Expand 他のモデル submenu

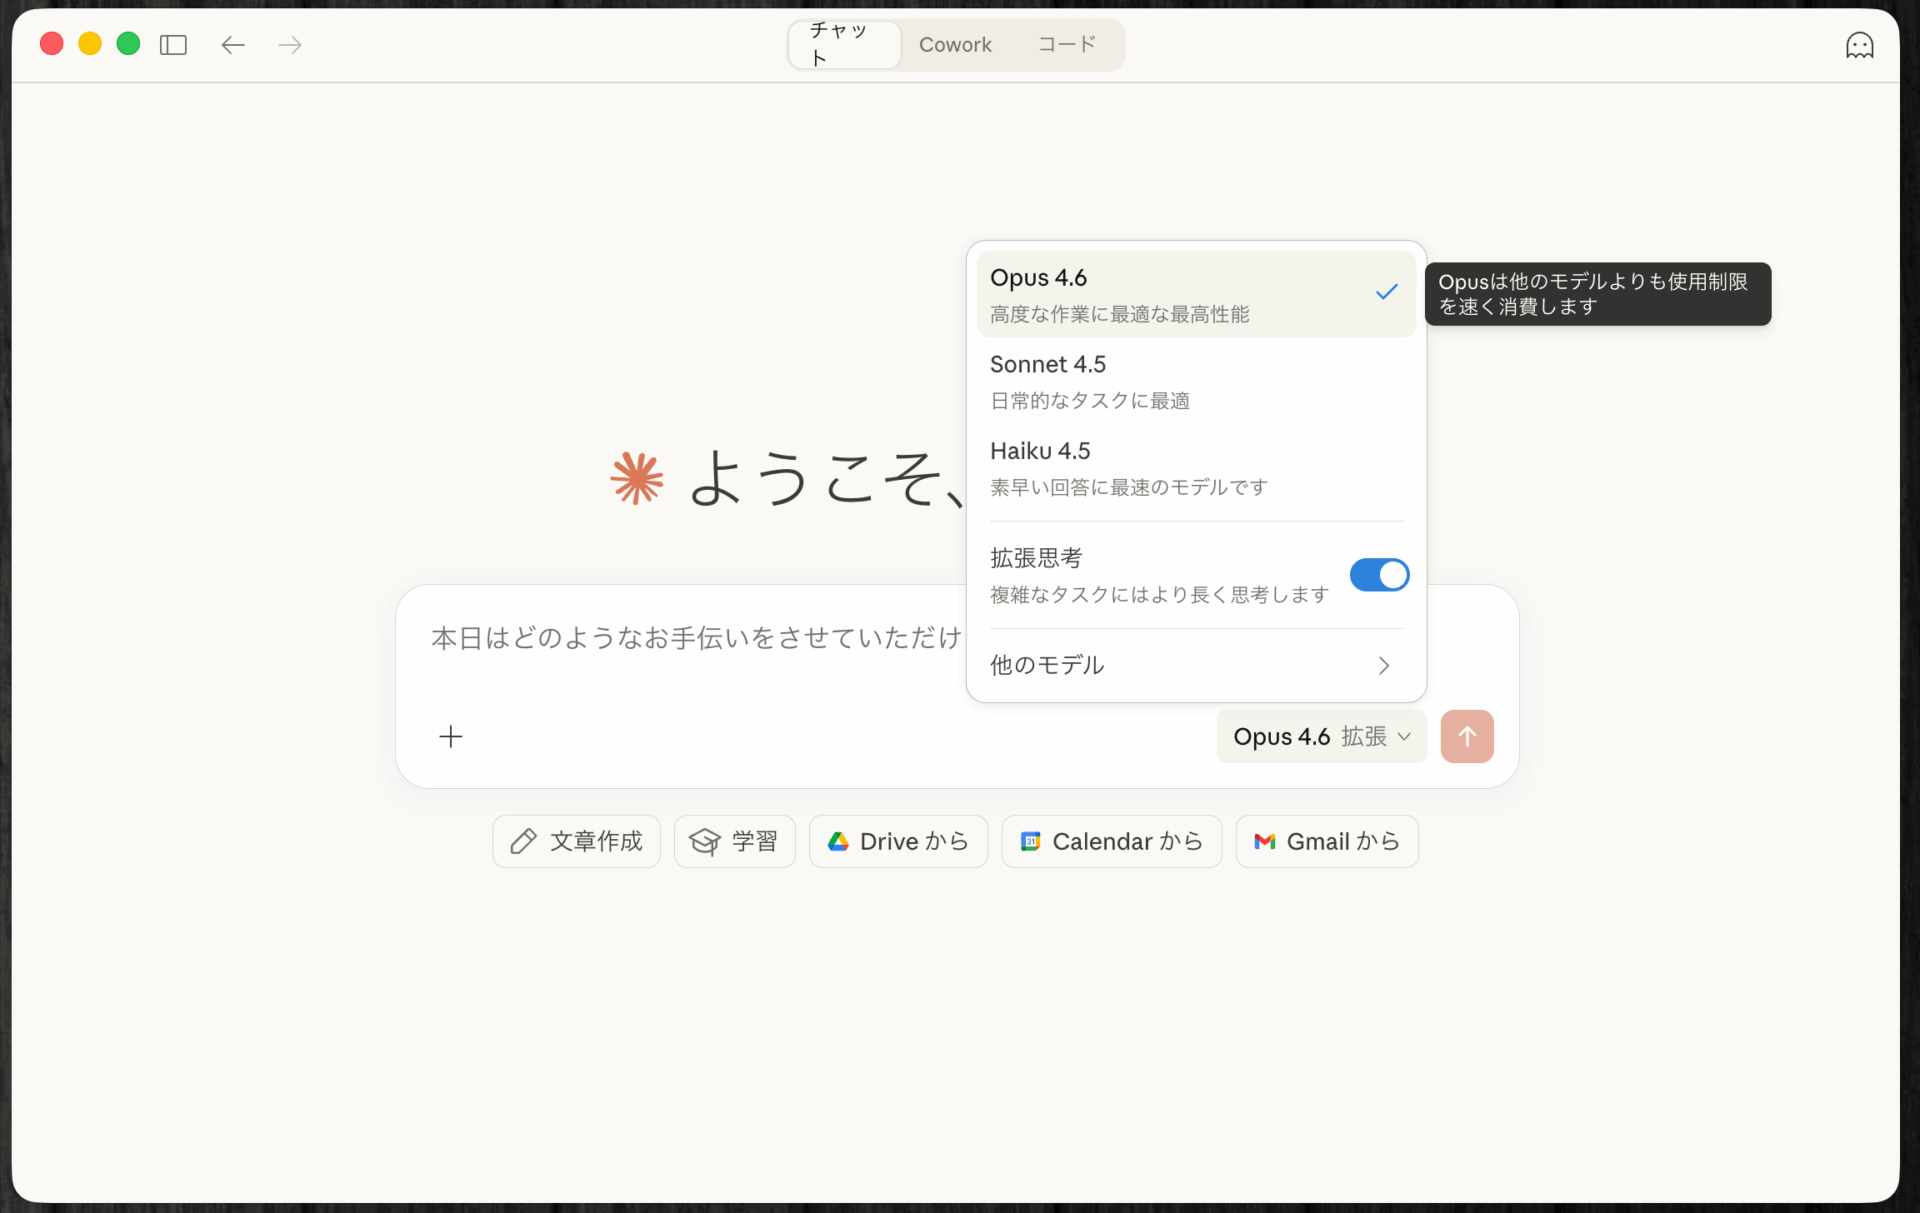tap(1195, 665)
